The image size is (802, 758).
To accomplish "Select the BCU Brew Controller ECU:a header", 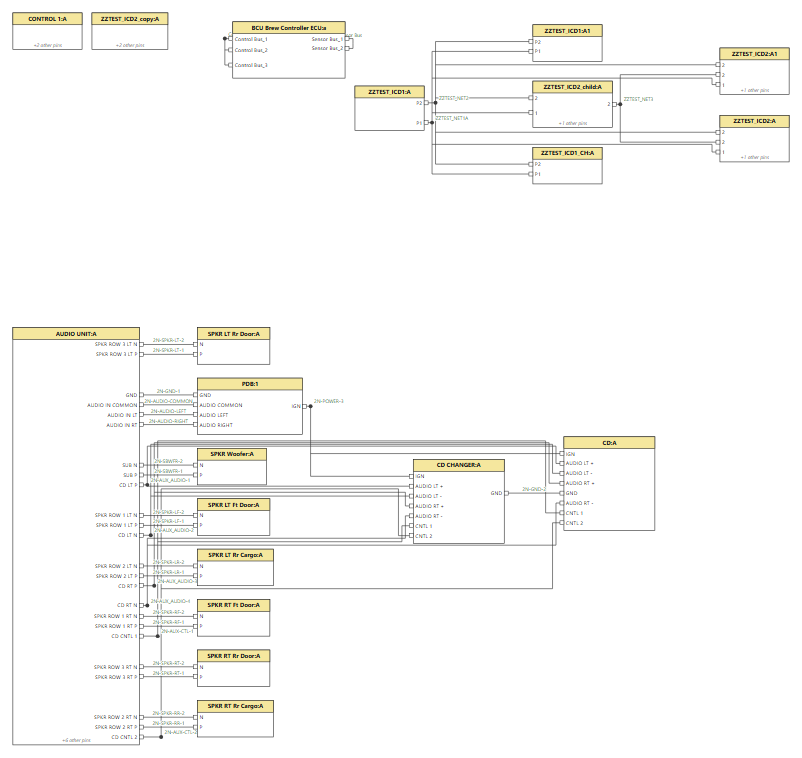I will tap(288, 28).
